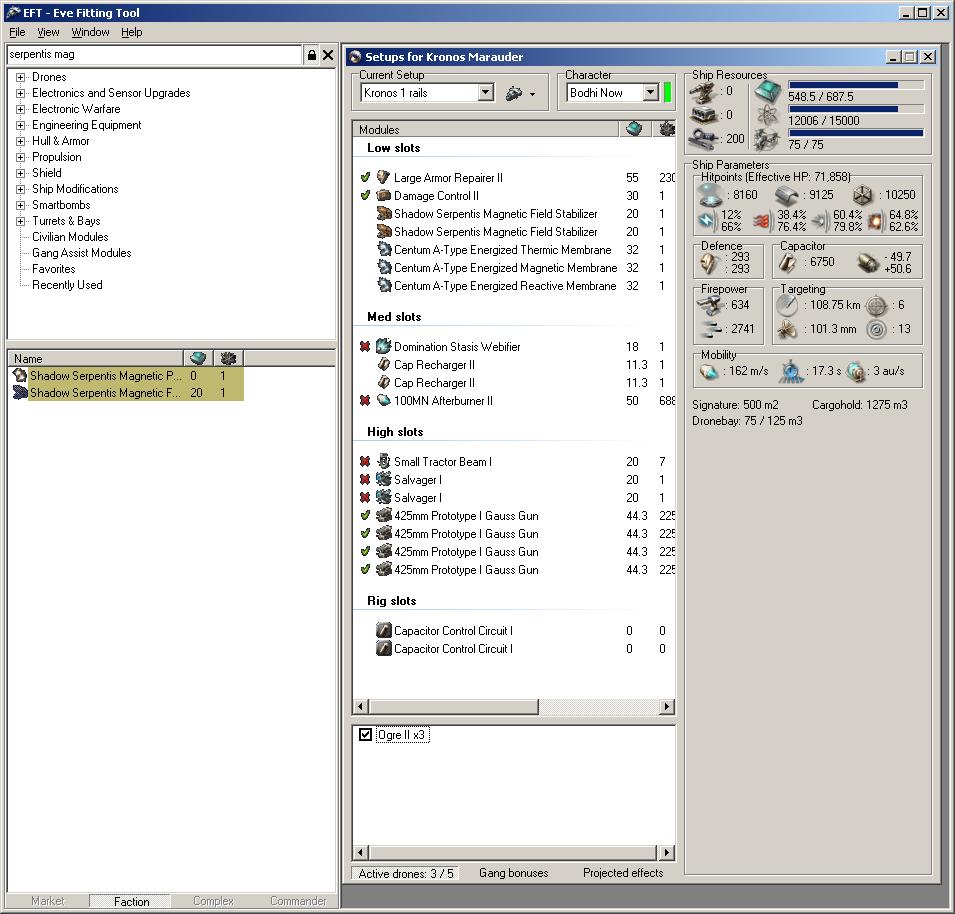
Task: Clear the serpentis mag search with the X button
Action: click(328, 55)
